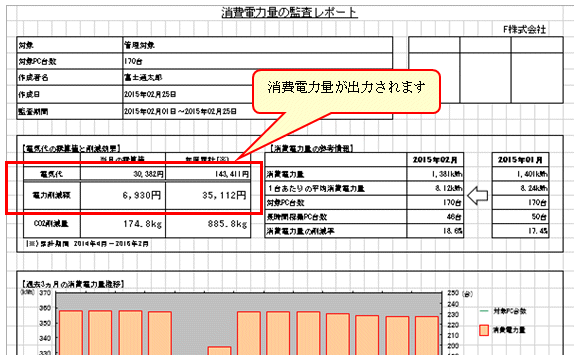This screenshot has height=361, width=581.
Task: Click the first empty approval stamp box
Action: pyautogui.click(x=434, y=70)
